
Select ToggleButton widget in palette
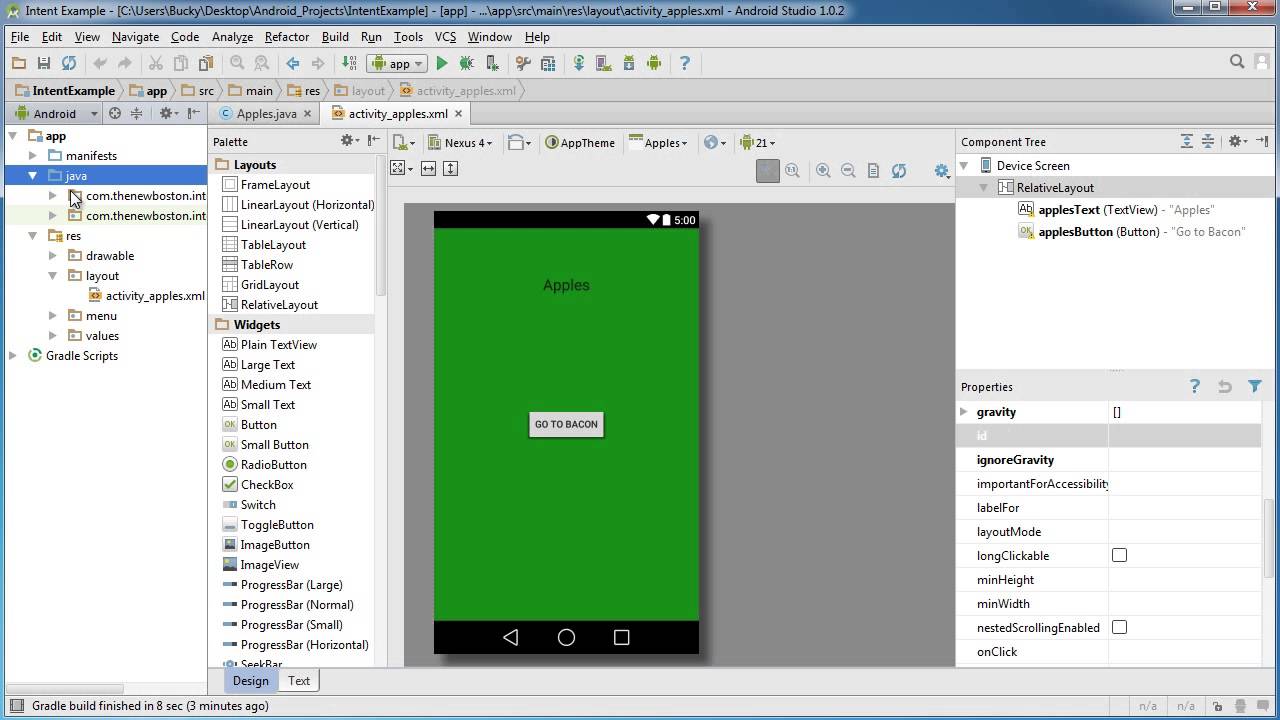[x=268, y=525]
